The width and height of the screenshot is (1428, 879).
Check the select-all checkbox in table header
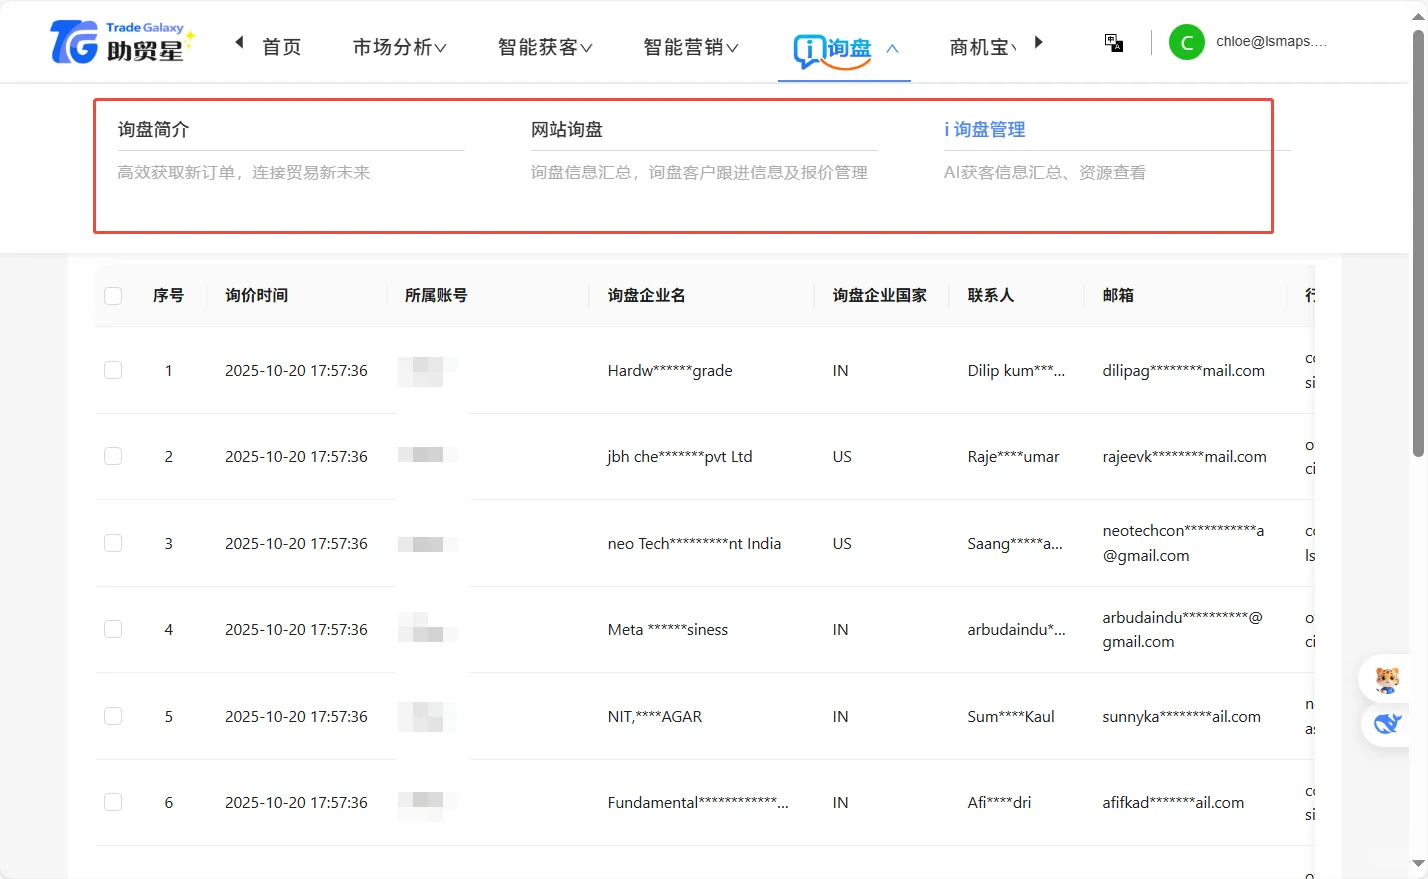click(x=113, y=295)
